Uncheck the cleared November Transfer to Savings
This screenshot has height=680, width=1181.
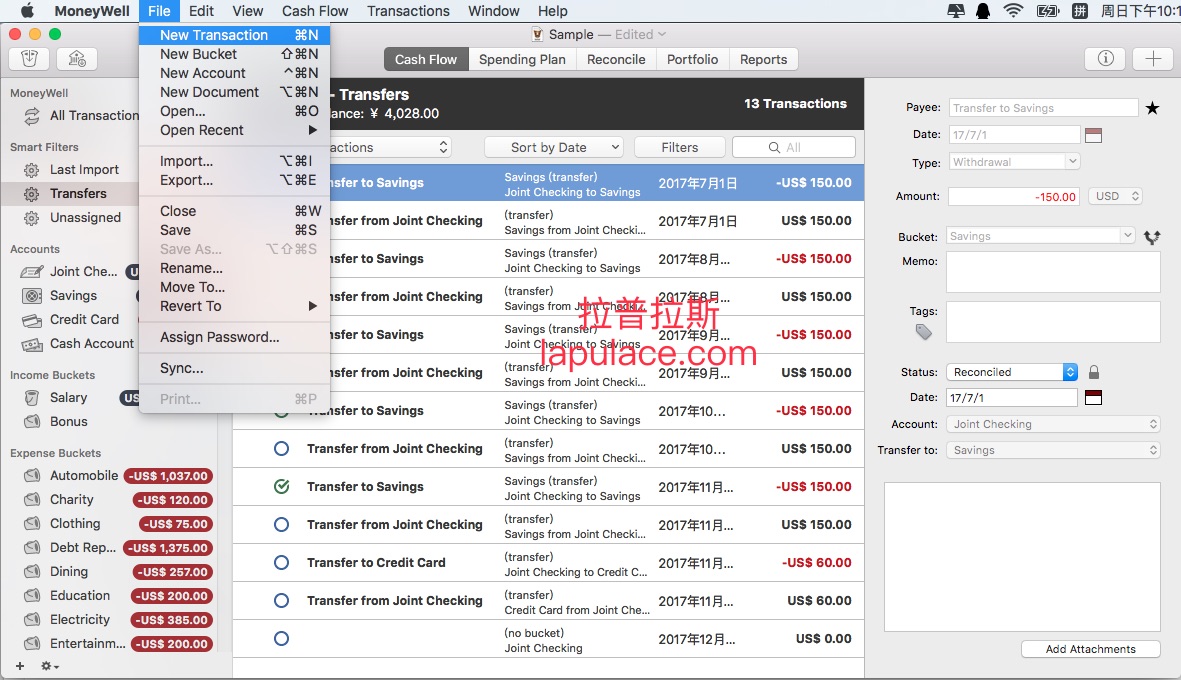coord(282,486)
